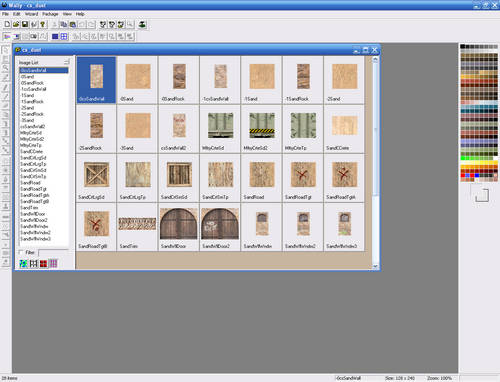Click the up arrow of thumbnail scrollbar
The height and width of the screenshot is (382, 500).
pyautogui.click(x=375, y=60)
